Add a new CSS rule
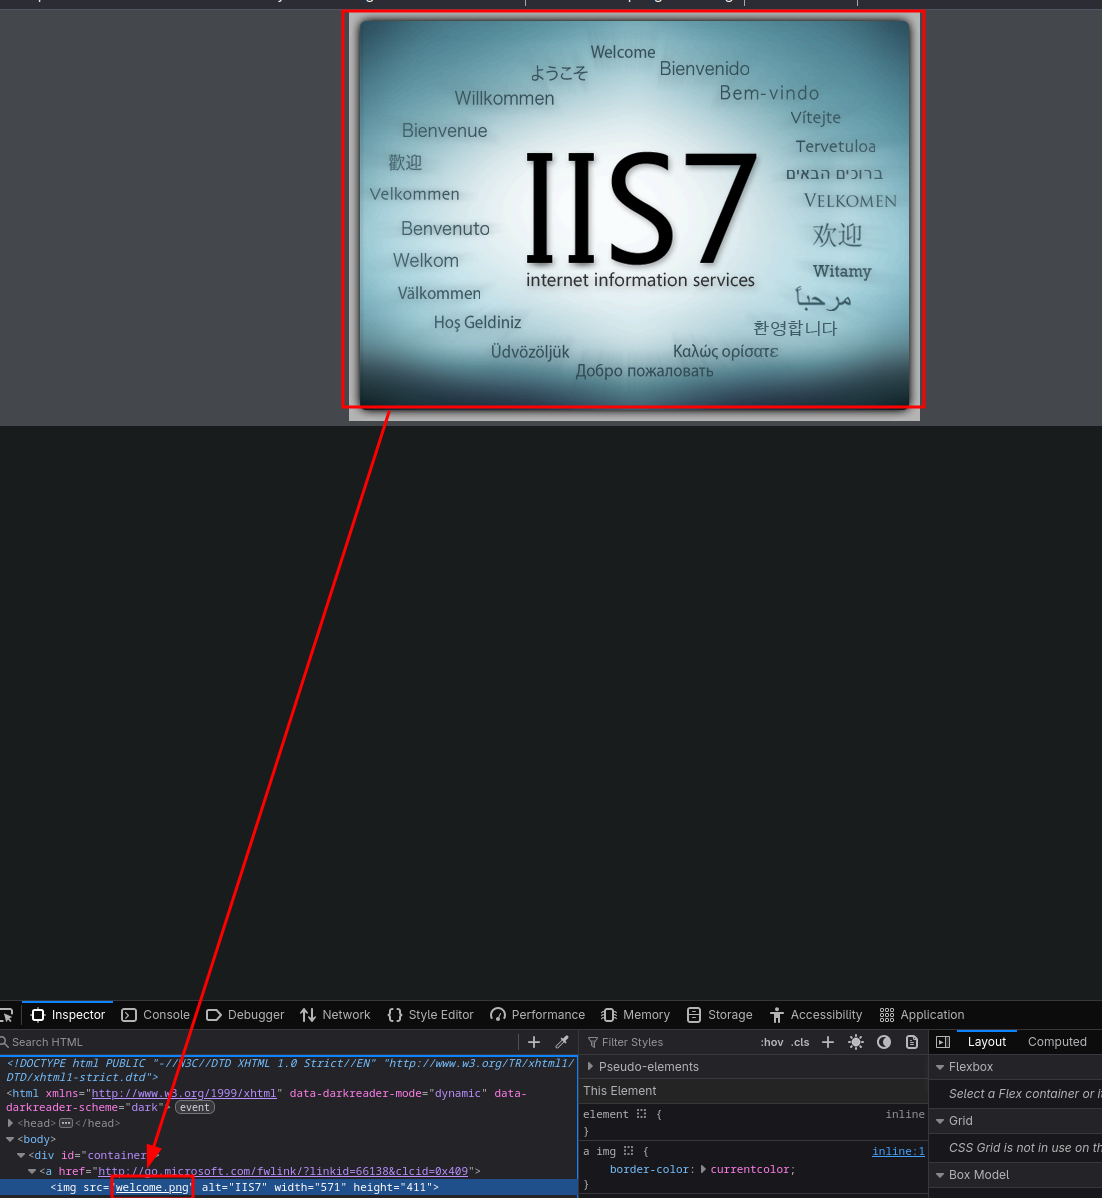The width and height of the screenshot is (1102, 1198). (x=828, y=1042)
